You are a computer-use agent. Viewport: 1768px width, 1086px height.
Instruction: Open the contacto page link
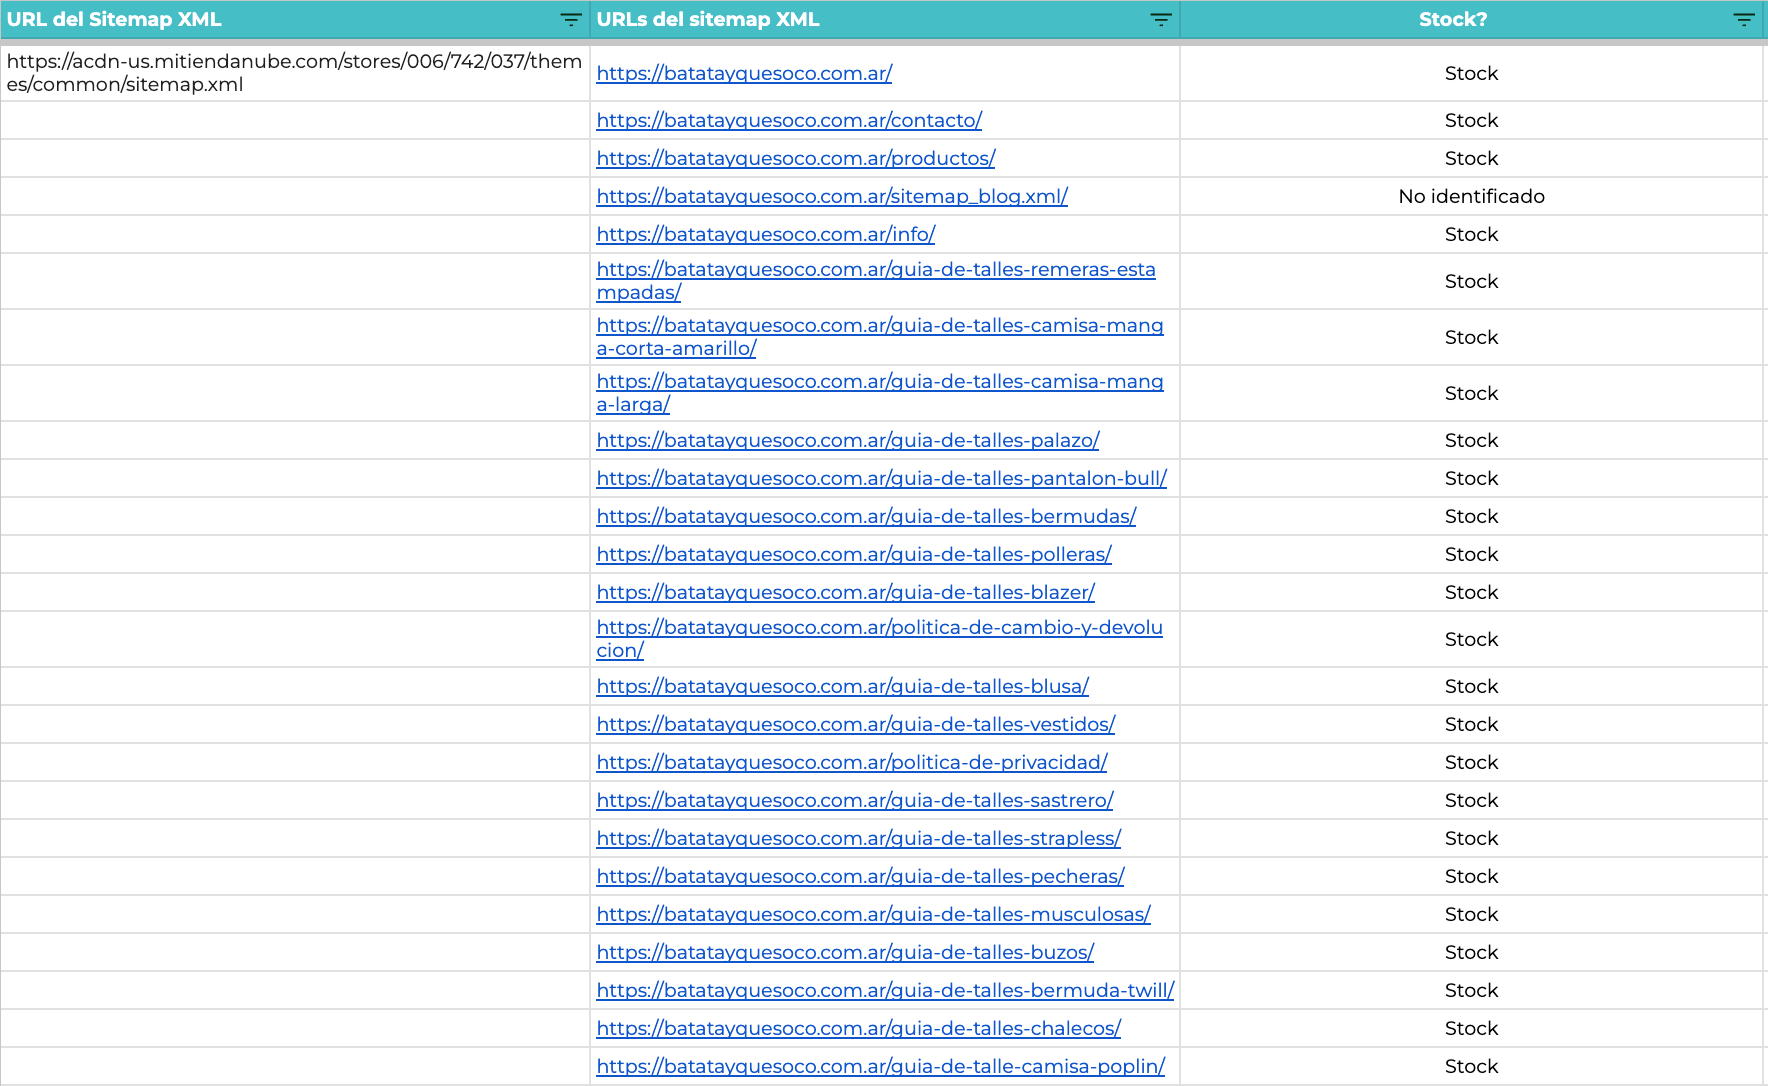click(x=789, y=120)
